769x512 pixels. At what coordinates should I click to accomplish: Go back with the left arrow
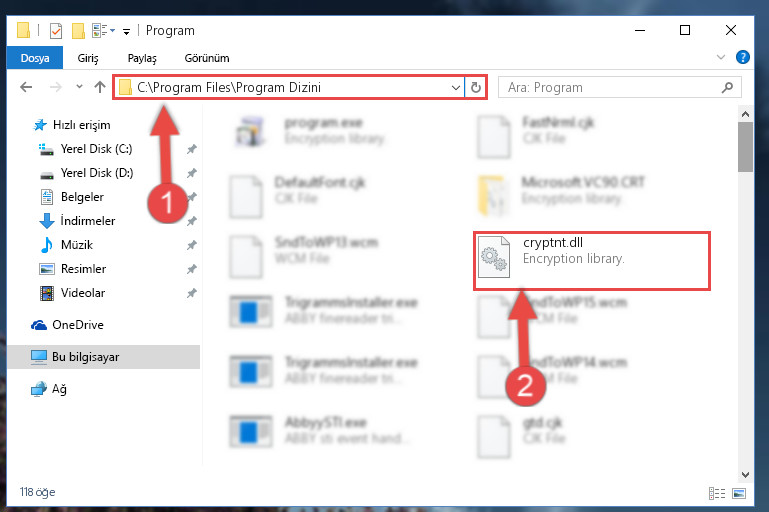pos(26,87)
